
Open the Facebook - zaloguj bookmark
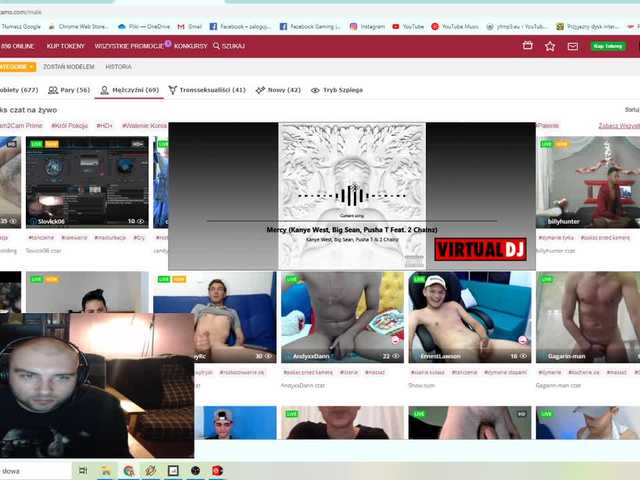[240, 27]
